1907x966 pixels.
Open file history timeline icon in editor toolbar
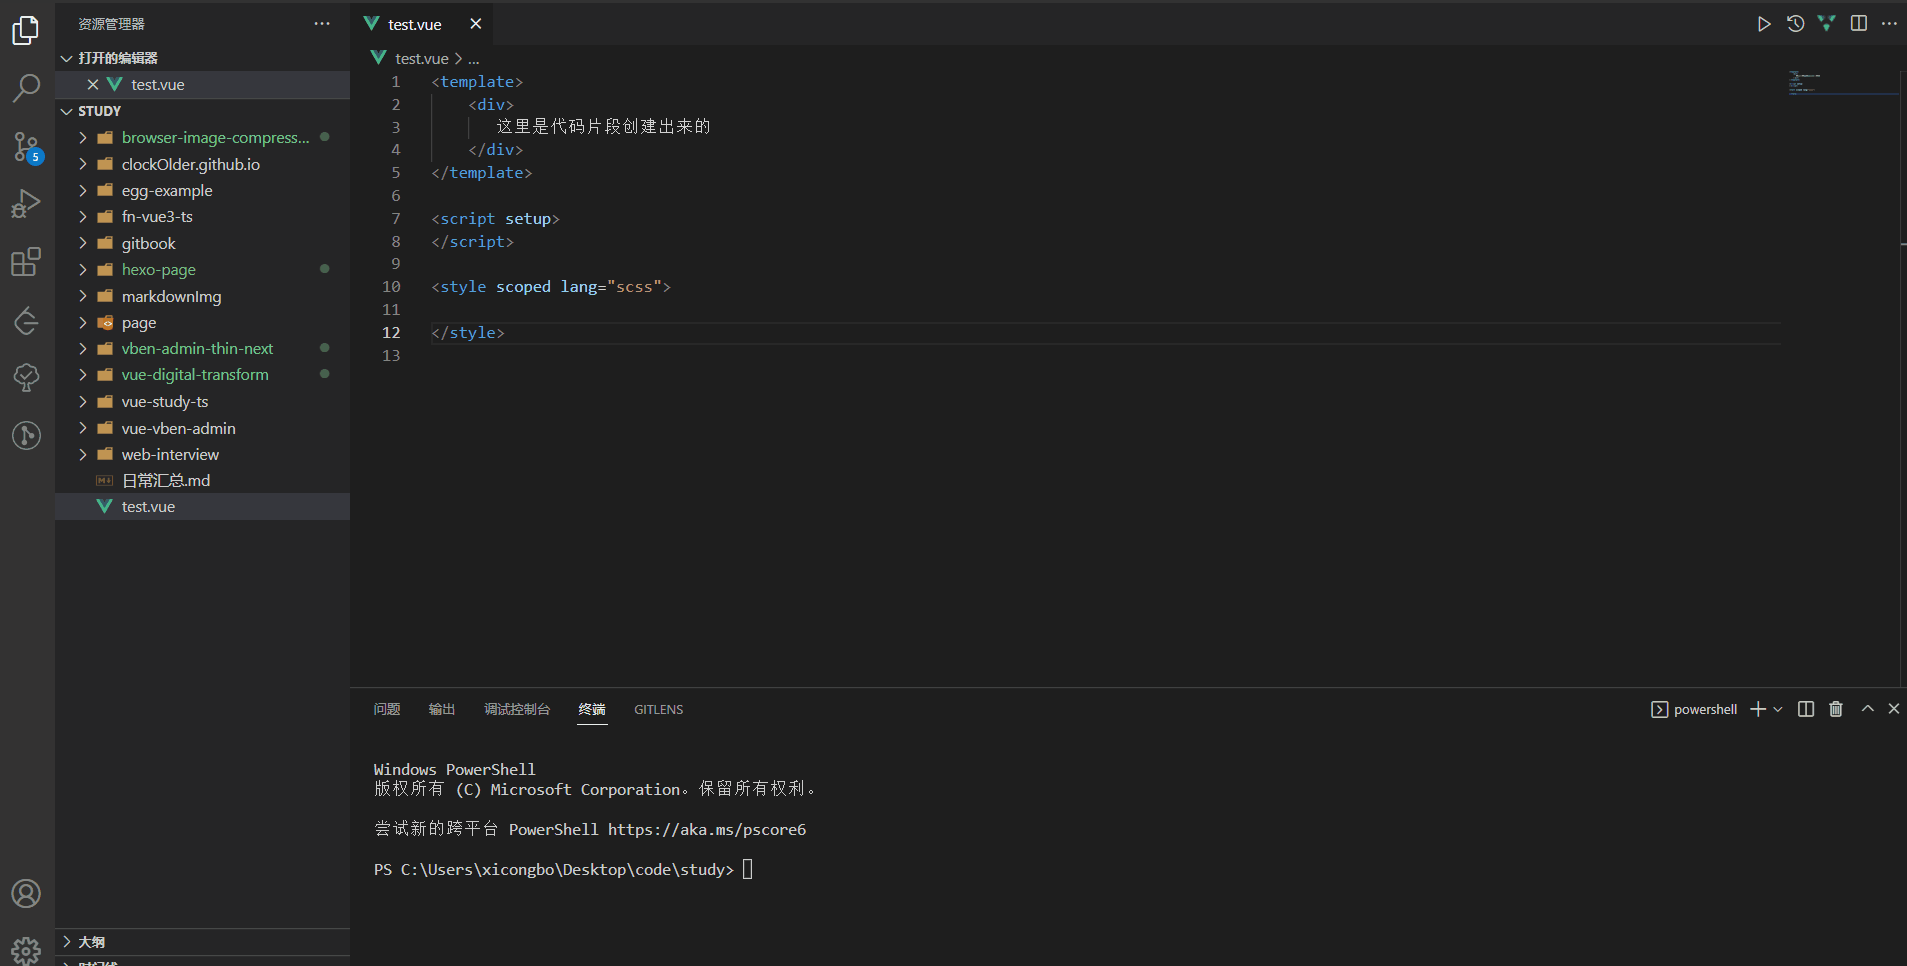pyautogui.click(x=1796, y=24)
